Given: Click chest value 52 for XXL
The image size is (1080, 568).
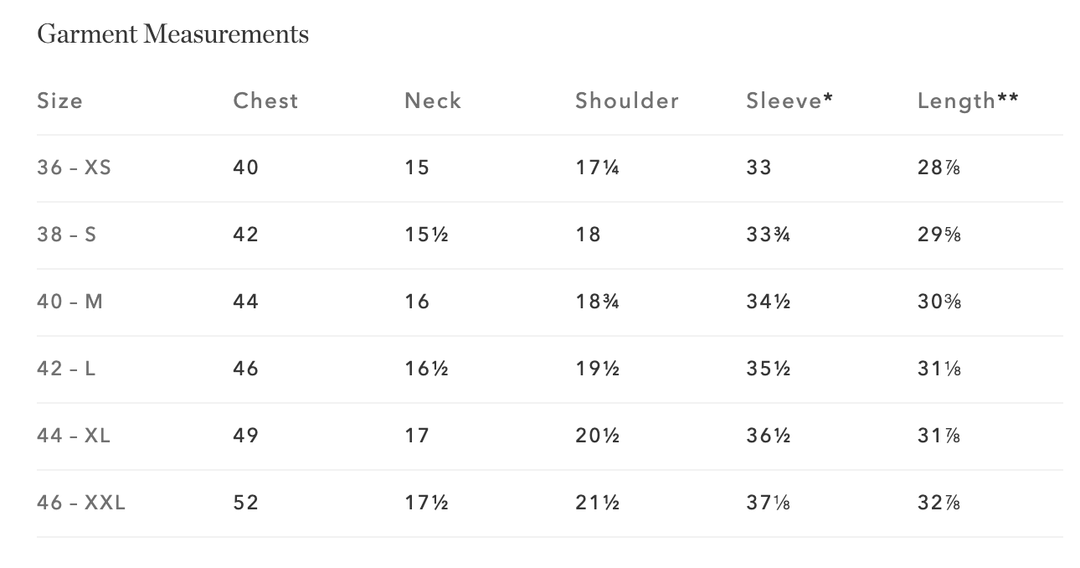Looking at the screenshot, I should [246, 503].
